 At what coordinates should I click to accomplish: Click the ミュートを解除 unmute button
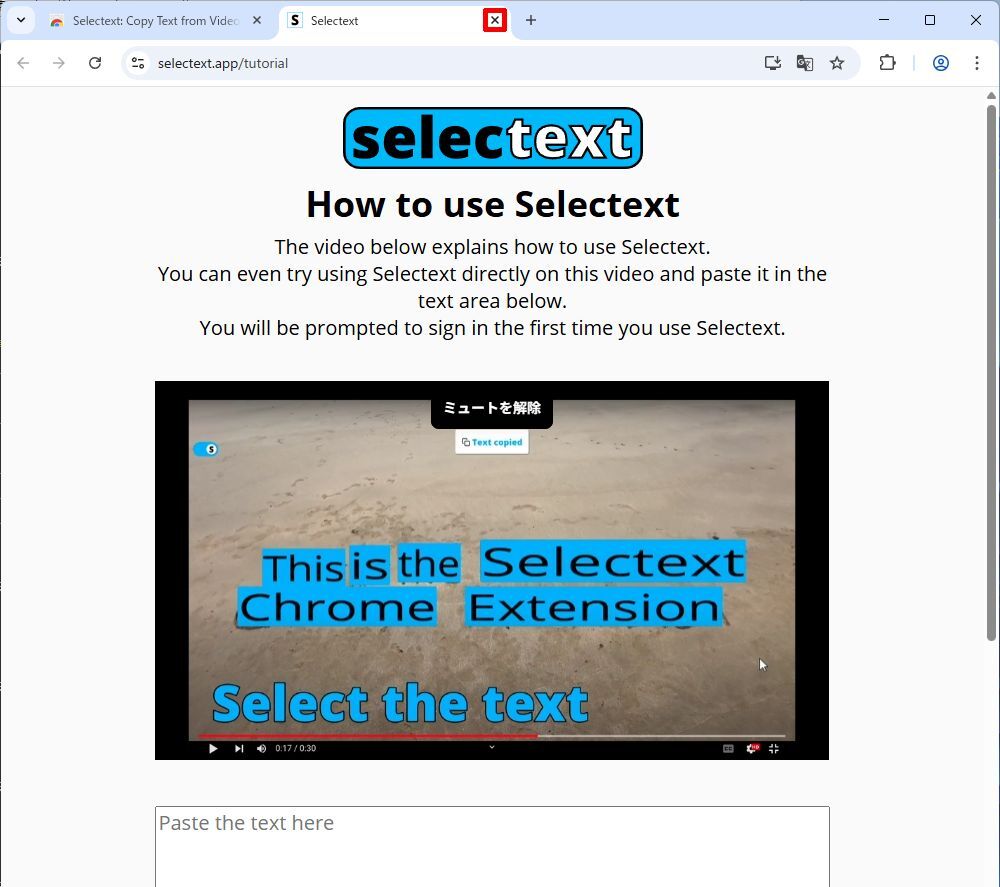pos(492,408)
